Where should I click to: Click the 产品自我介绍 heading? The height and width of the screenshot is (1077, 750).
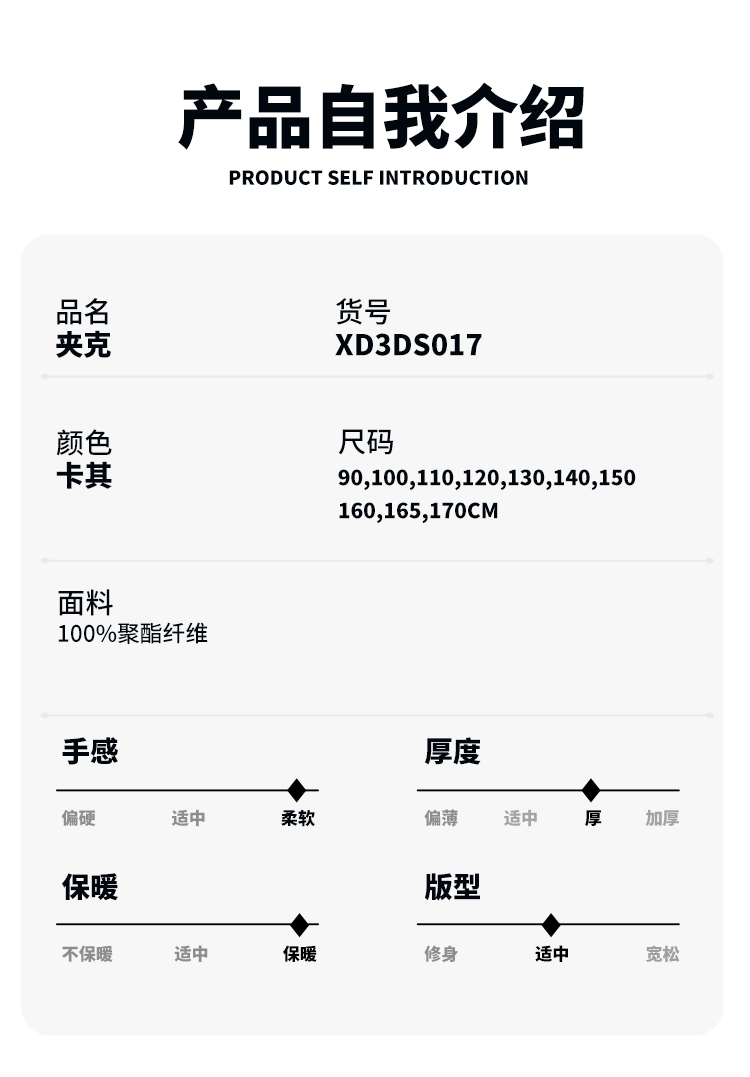[x=380, y=119]
